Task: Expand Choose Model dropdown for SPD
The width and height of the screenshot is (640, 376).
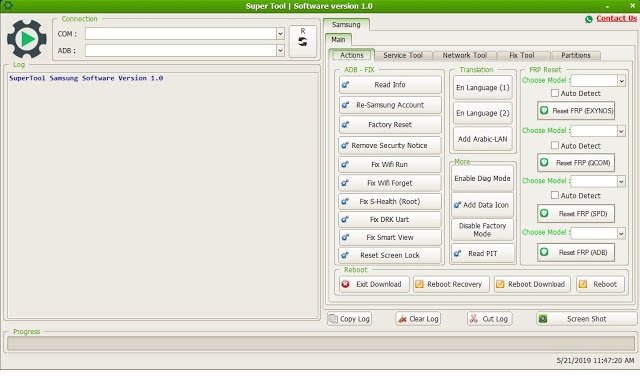Action: click(x=621, y=181)
